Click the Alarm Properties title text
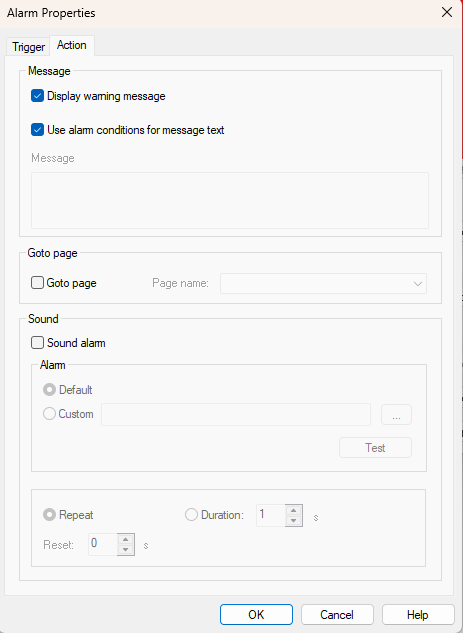This screenshot has height=633, width=463. tap(51, 13)
